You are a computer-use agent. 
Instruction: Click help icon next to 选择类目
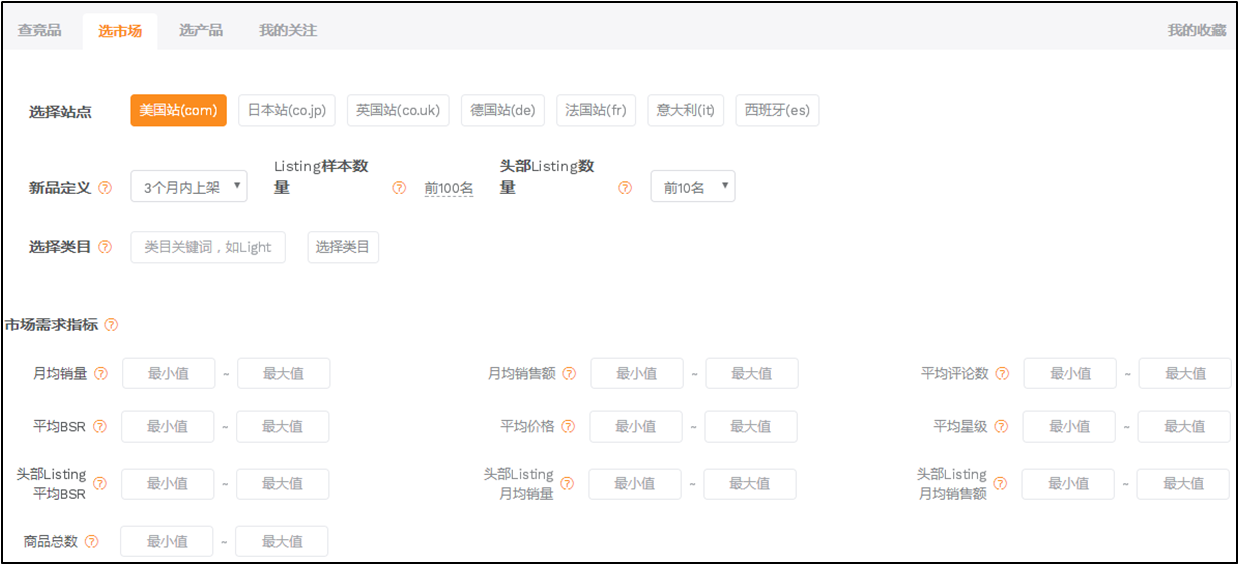[x=105, y=247]
